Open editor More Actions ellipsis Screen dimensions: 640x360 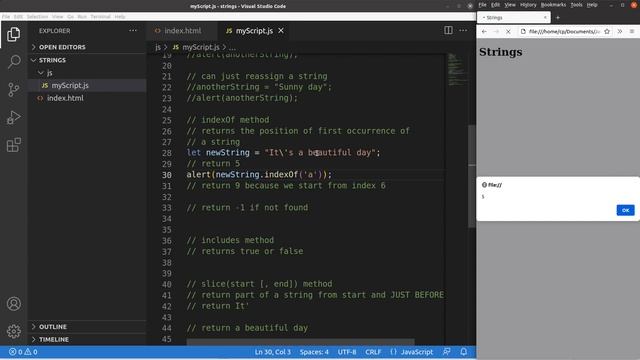[x=463, y=30]
